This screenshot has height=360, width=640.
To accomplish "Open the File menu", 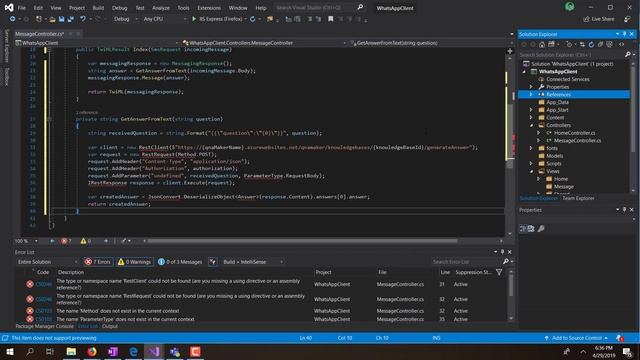I will tap(22, 8).
